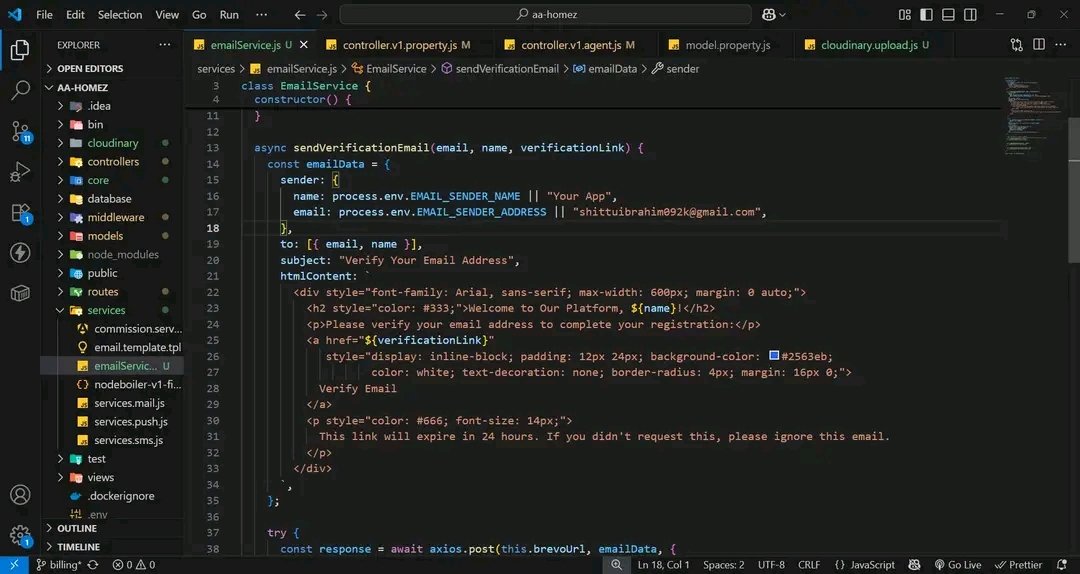
Task: Show more menus with title bar ellipsis
Action: [261, 14]
